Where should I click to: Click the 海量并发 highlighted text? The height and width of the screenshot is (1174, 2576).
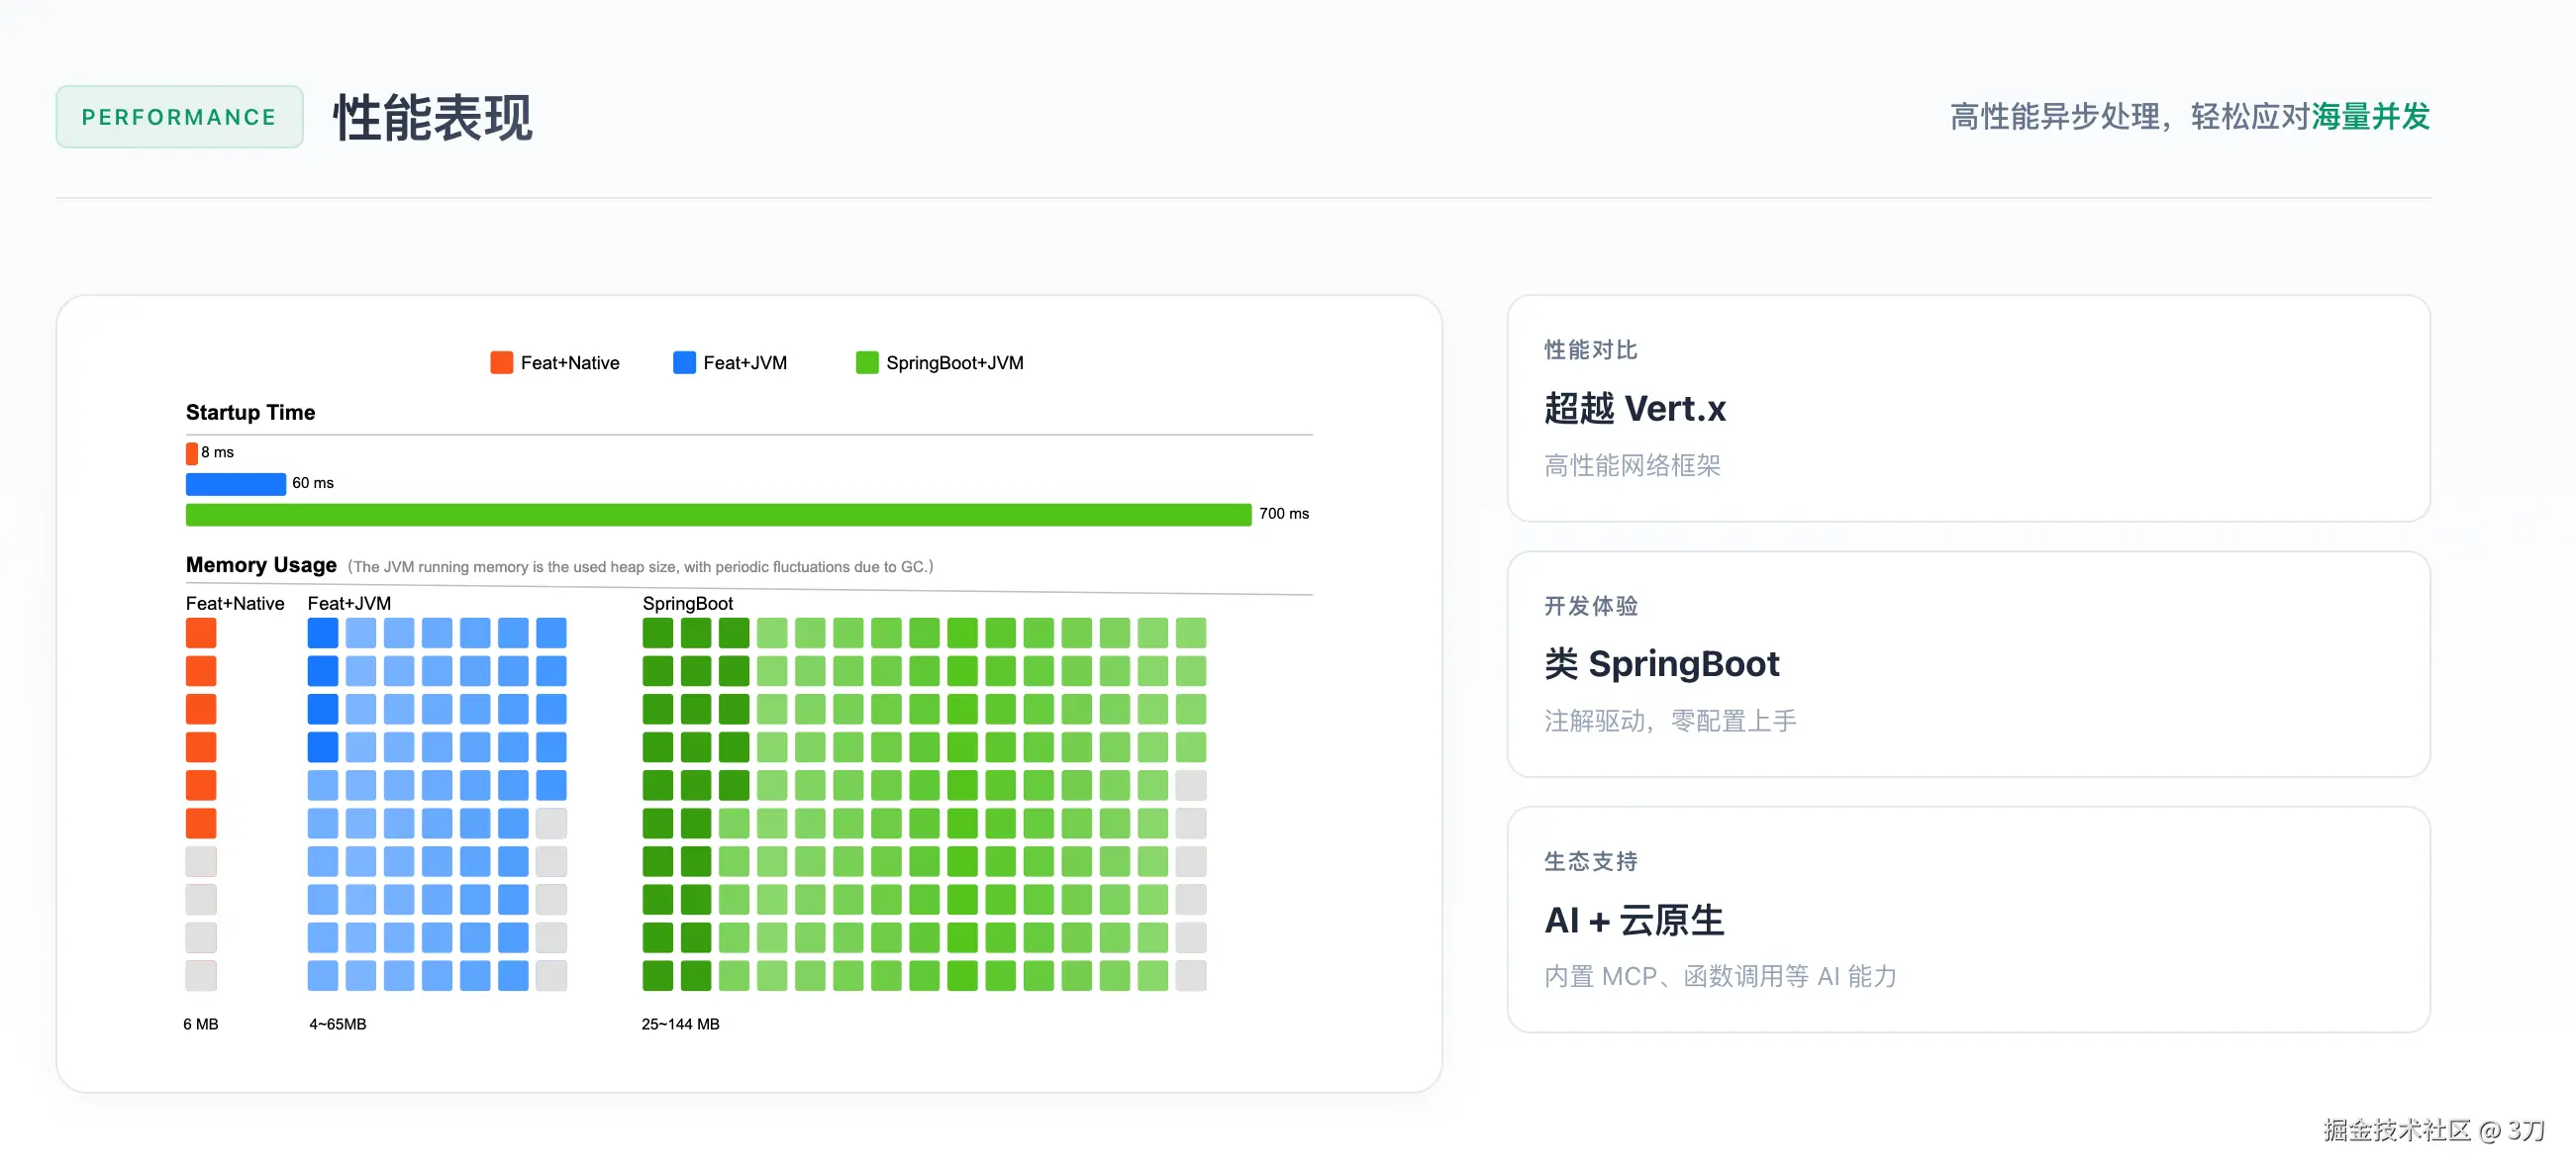tap(2369, 117)
